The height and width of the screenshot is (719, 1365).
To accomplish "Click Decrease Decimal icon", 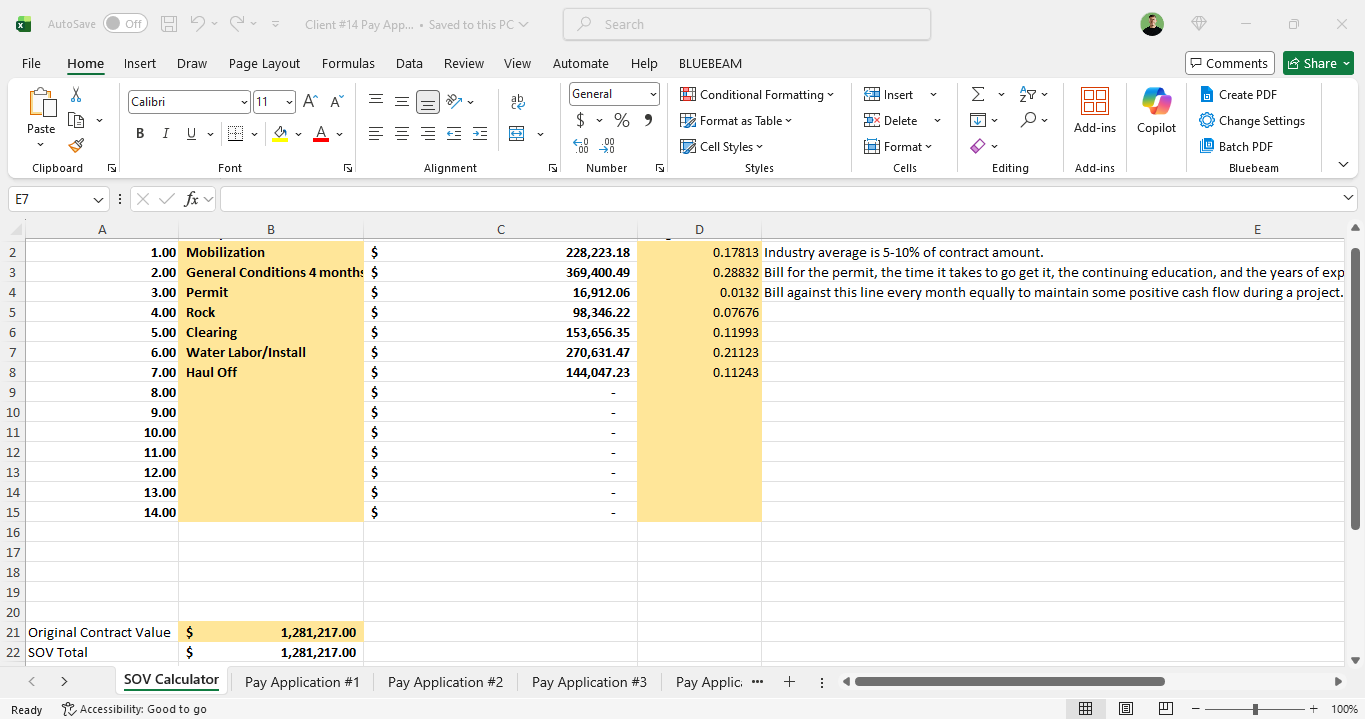I will point(607,146).
